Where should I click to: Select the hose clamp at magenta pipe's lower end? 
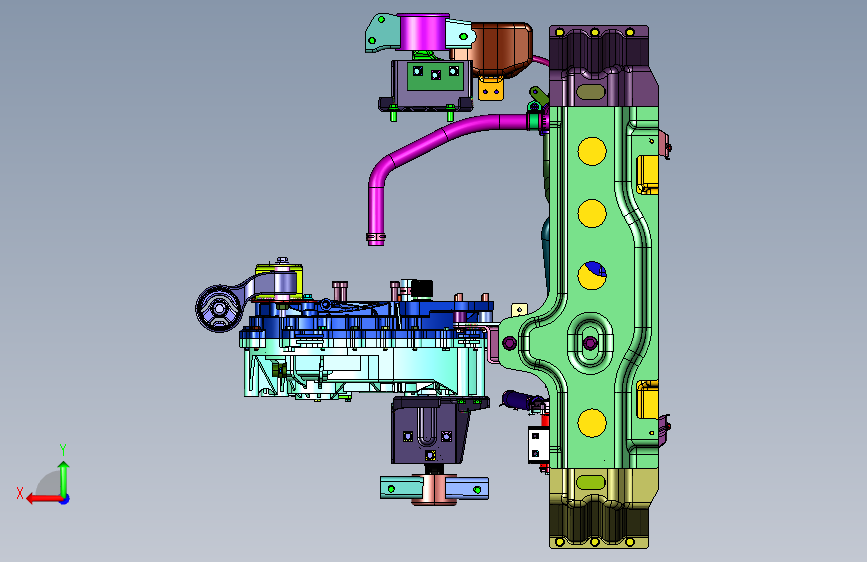[x=376, y=238]
